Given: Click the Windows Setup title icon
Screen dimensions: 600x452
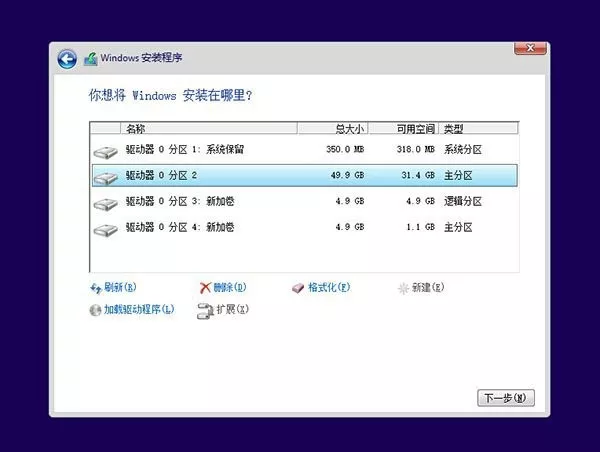Looking at the screenshot, I should (x=91, y=59).
